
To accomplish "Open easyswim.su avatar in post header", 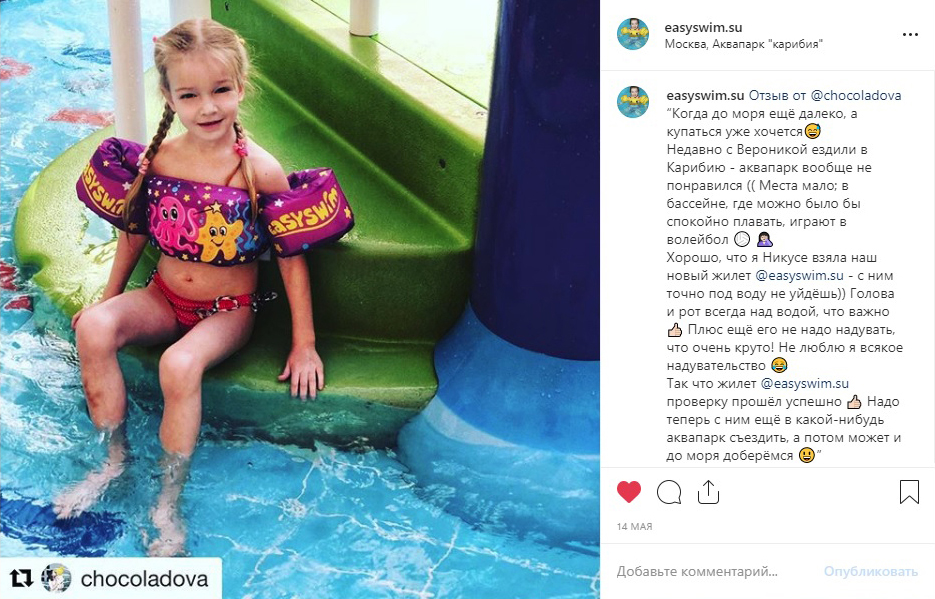I will 633,34.
